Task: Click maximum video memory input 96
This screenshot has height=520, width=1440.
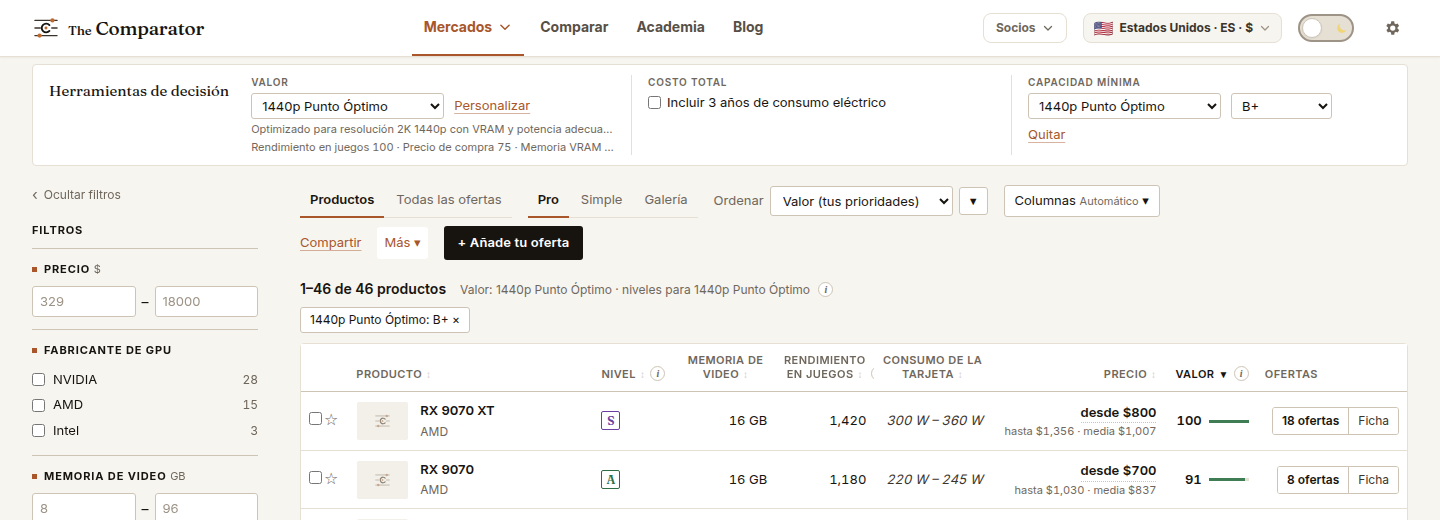Action: coord(206,507)
